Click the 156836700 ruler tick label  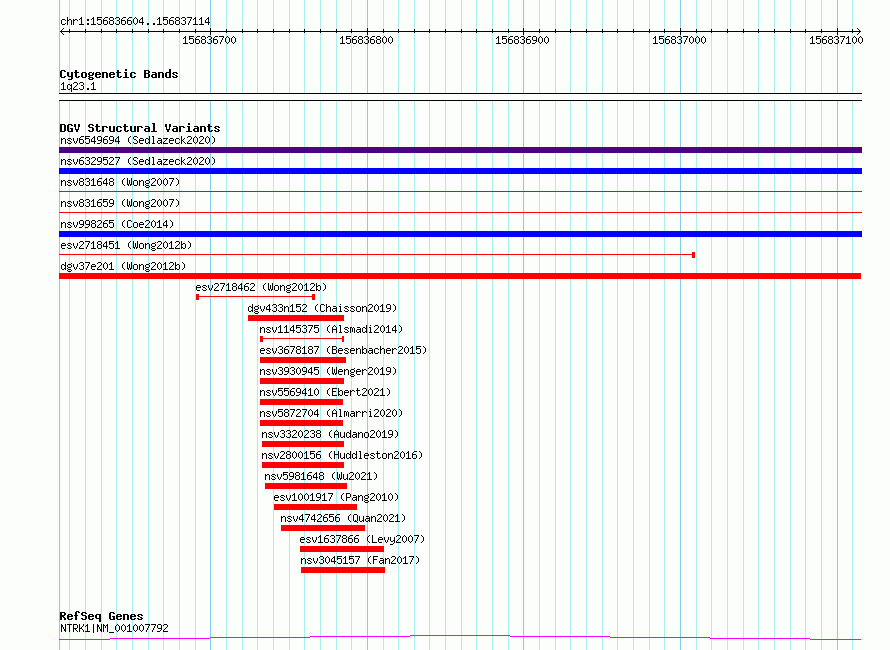click(x=209, y=40)
